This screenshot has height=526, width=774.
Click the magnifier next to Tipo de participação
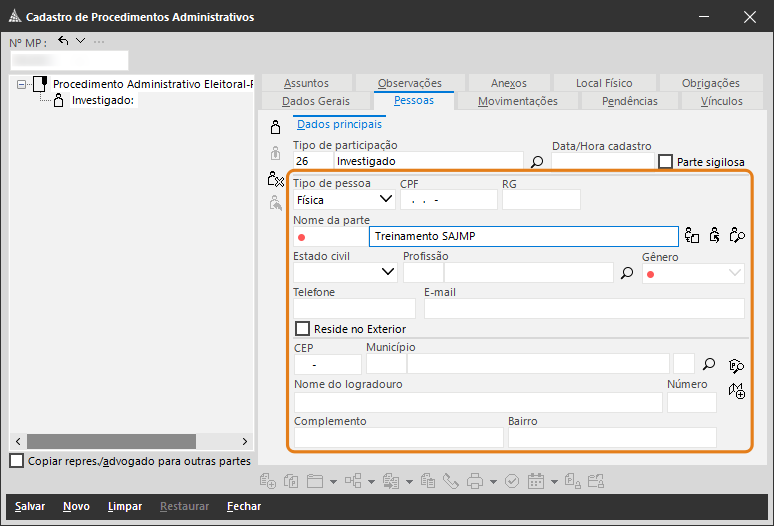tap(537, 162)
